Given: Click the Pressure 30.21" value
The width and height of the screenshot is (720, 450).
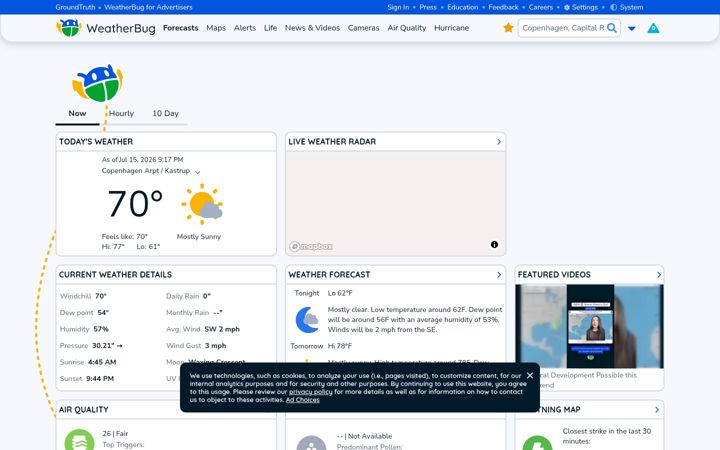Looking at the screenshot, I should (x=107, y=346).
